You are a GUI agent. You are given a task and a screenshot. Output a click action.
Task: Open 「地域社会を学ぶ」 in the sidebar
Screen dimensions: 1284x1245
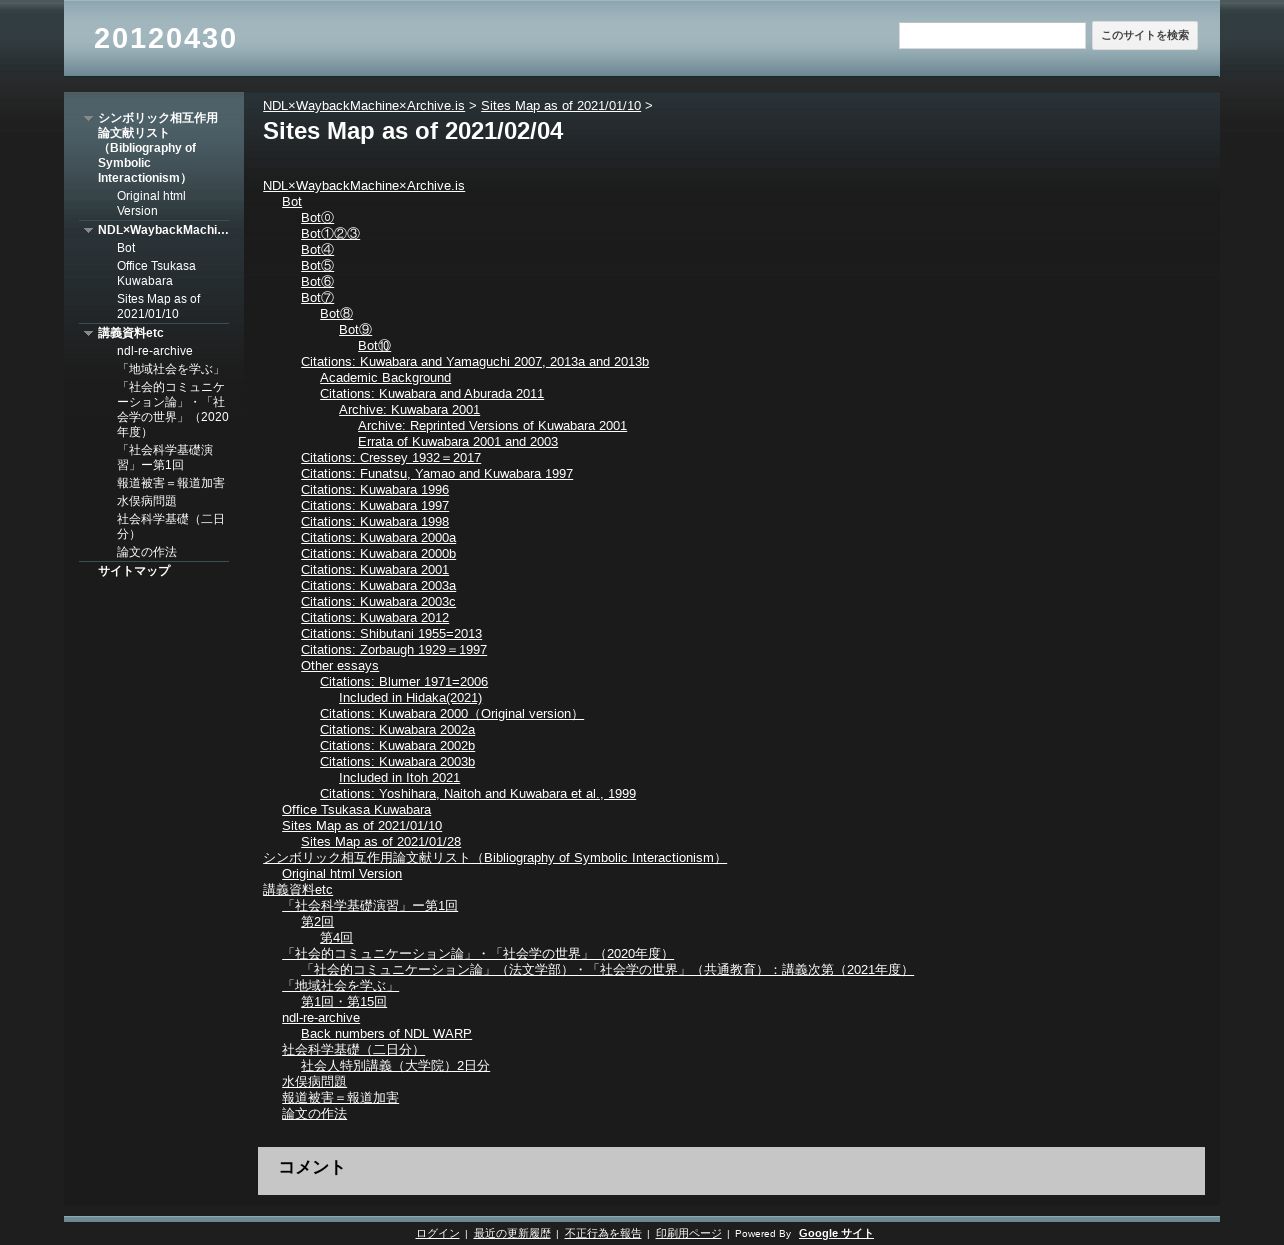(170, 369)
